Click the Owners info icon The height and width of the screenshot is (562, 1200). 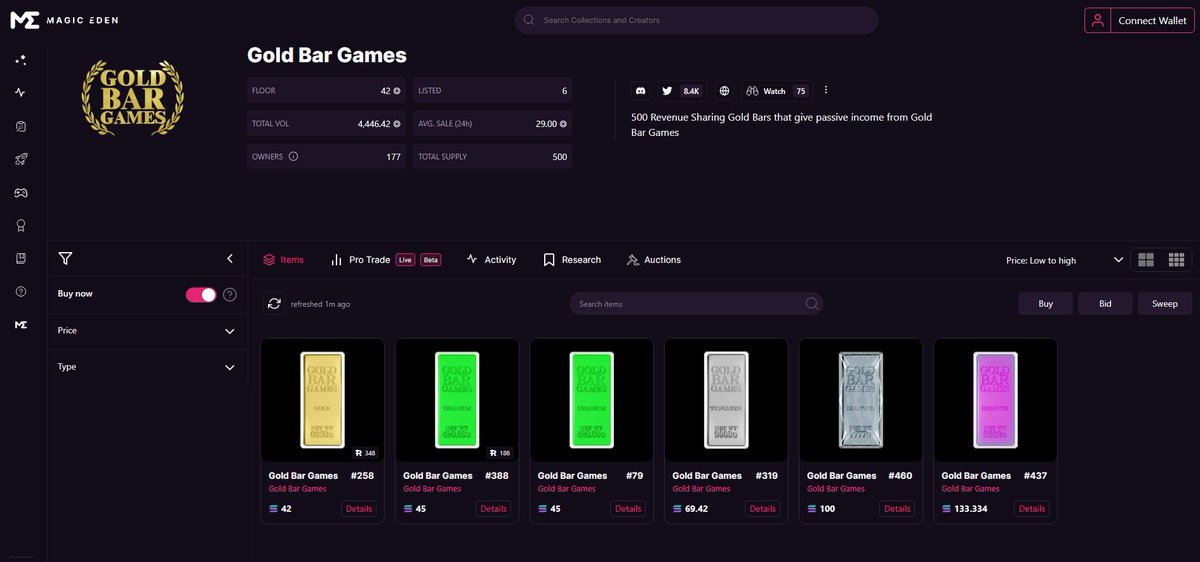293,157
